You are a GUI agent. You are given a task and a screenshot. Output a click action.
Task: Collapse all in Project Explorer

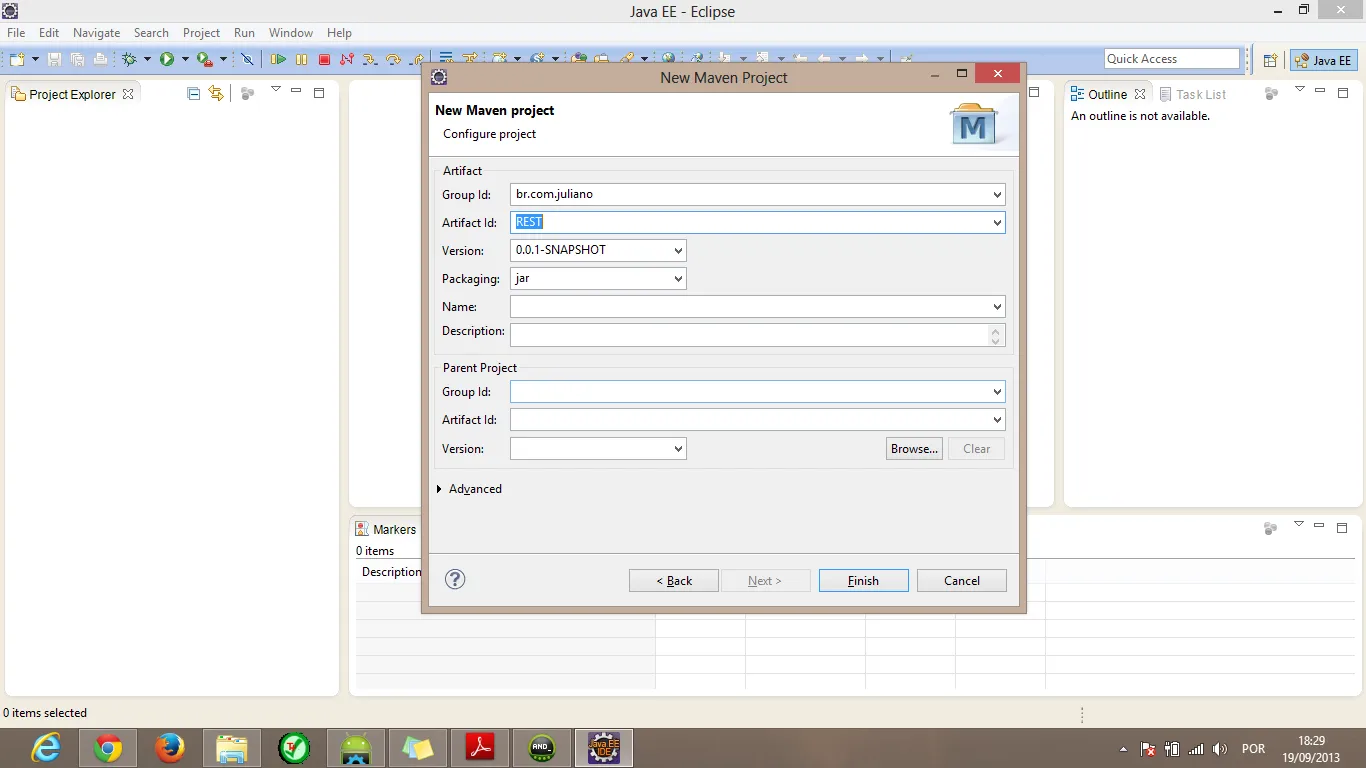pyautogui.click(x=194, y=94)
